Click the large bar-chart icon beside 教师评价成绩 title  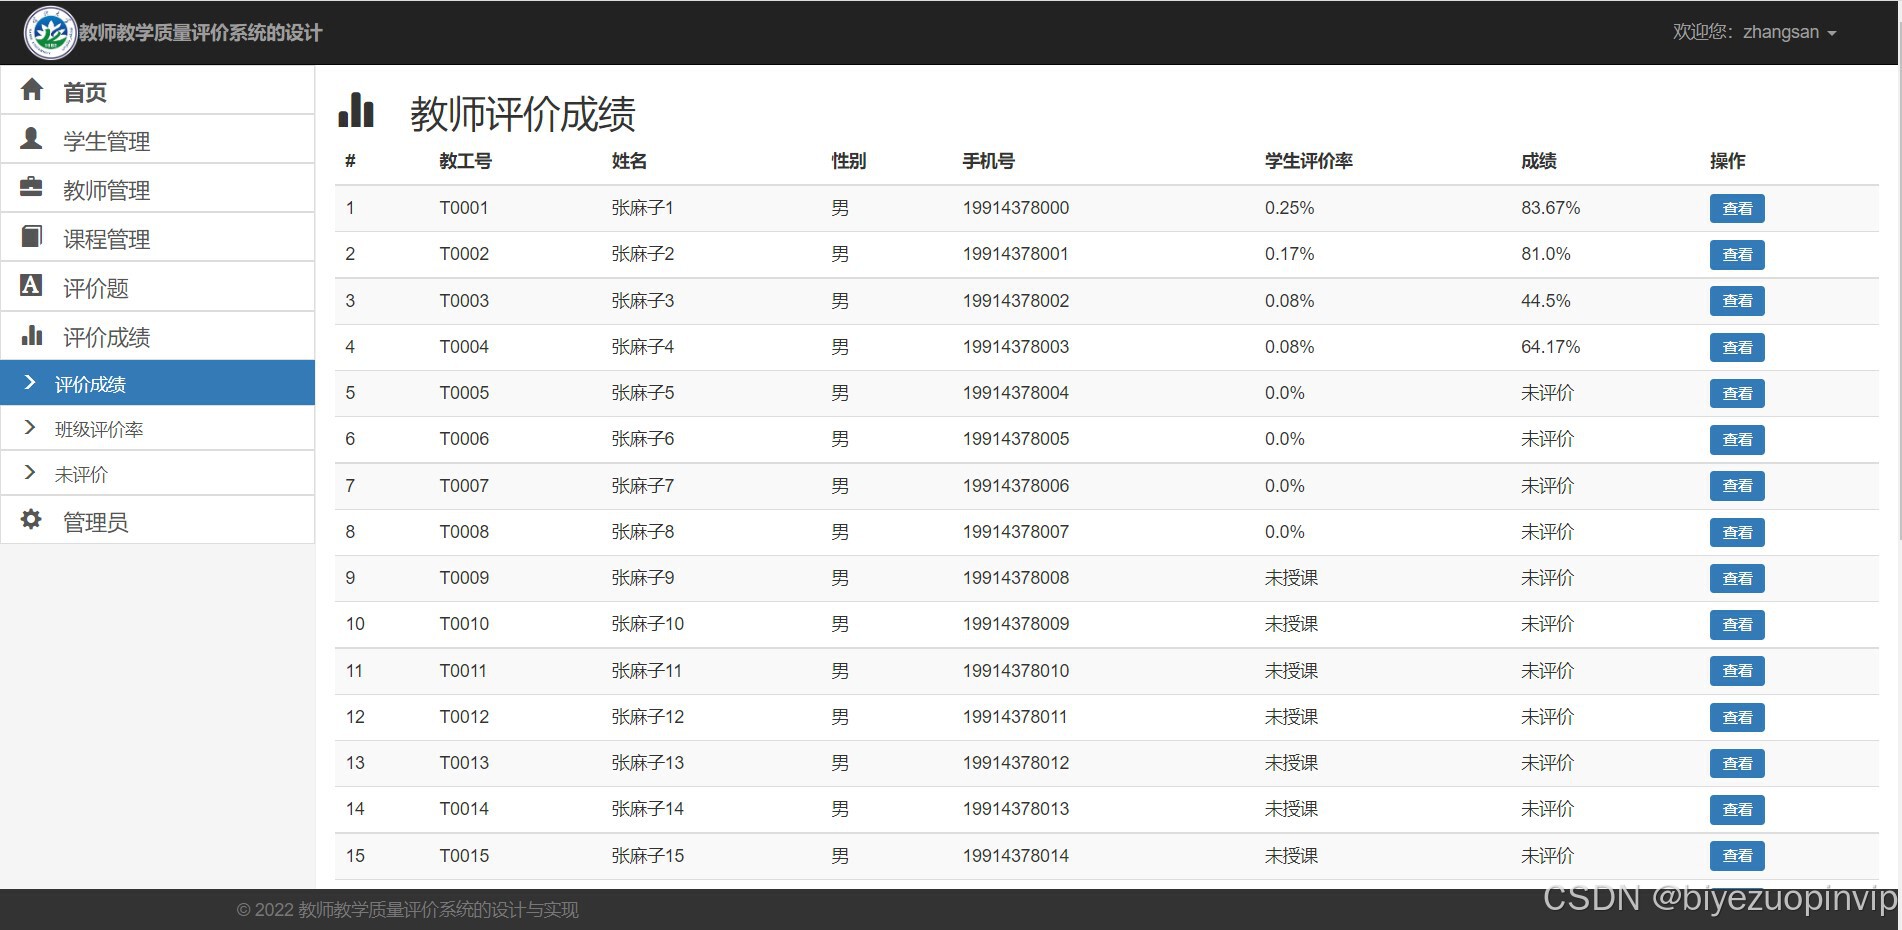356,110
